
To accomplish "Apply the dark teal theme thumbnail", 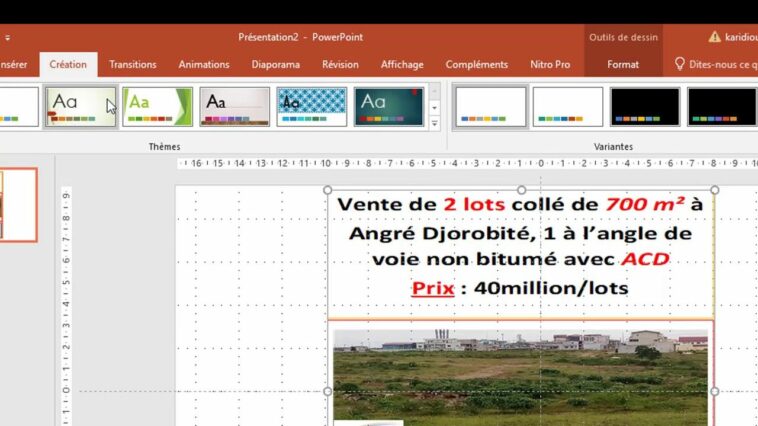I will [389, 107].
